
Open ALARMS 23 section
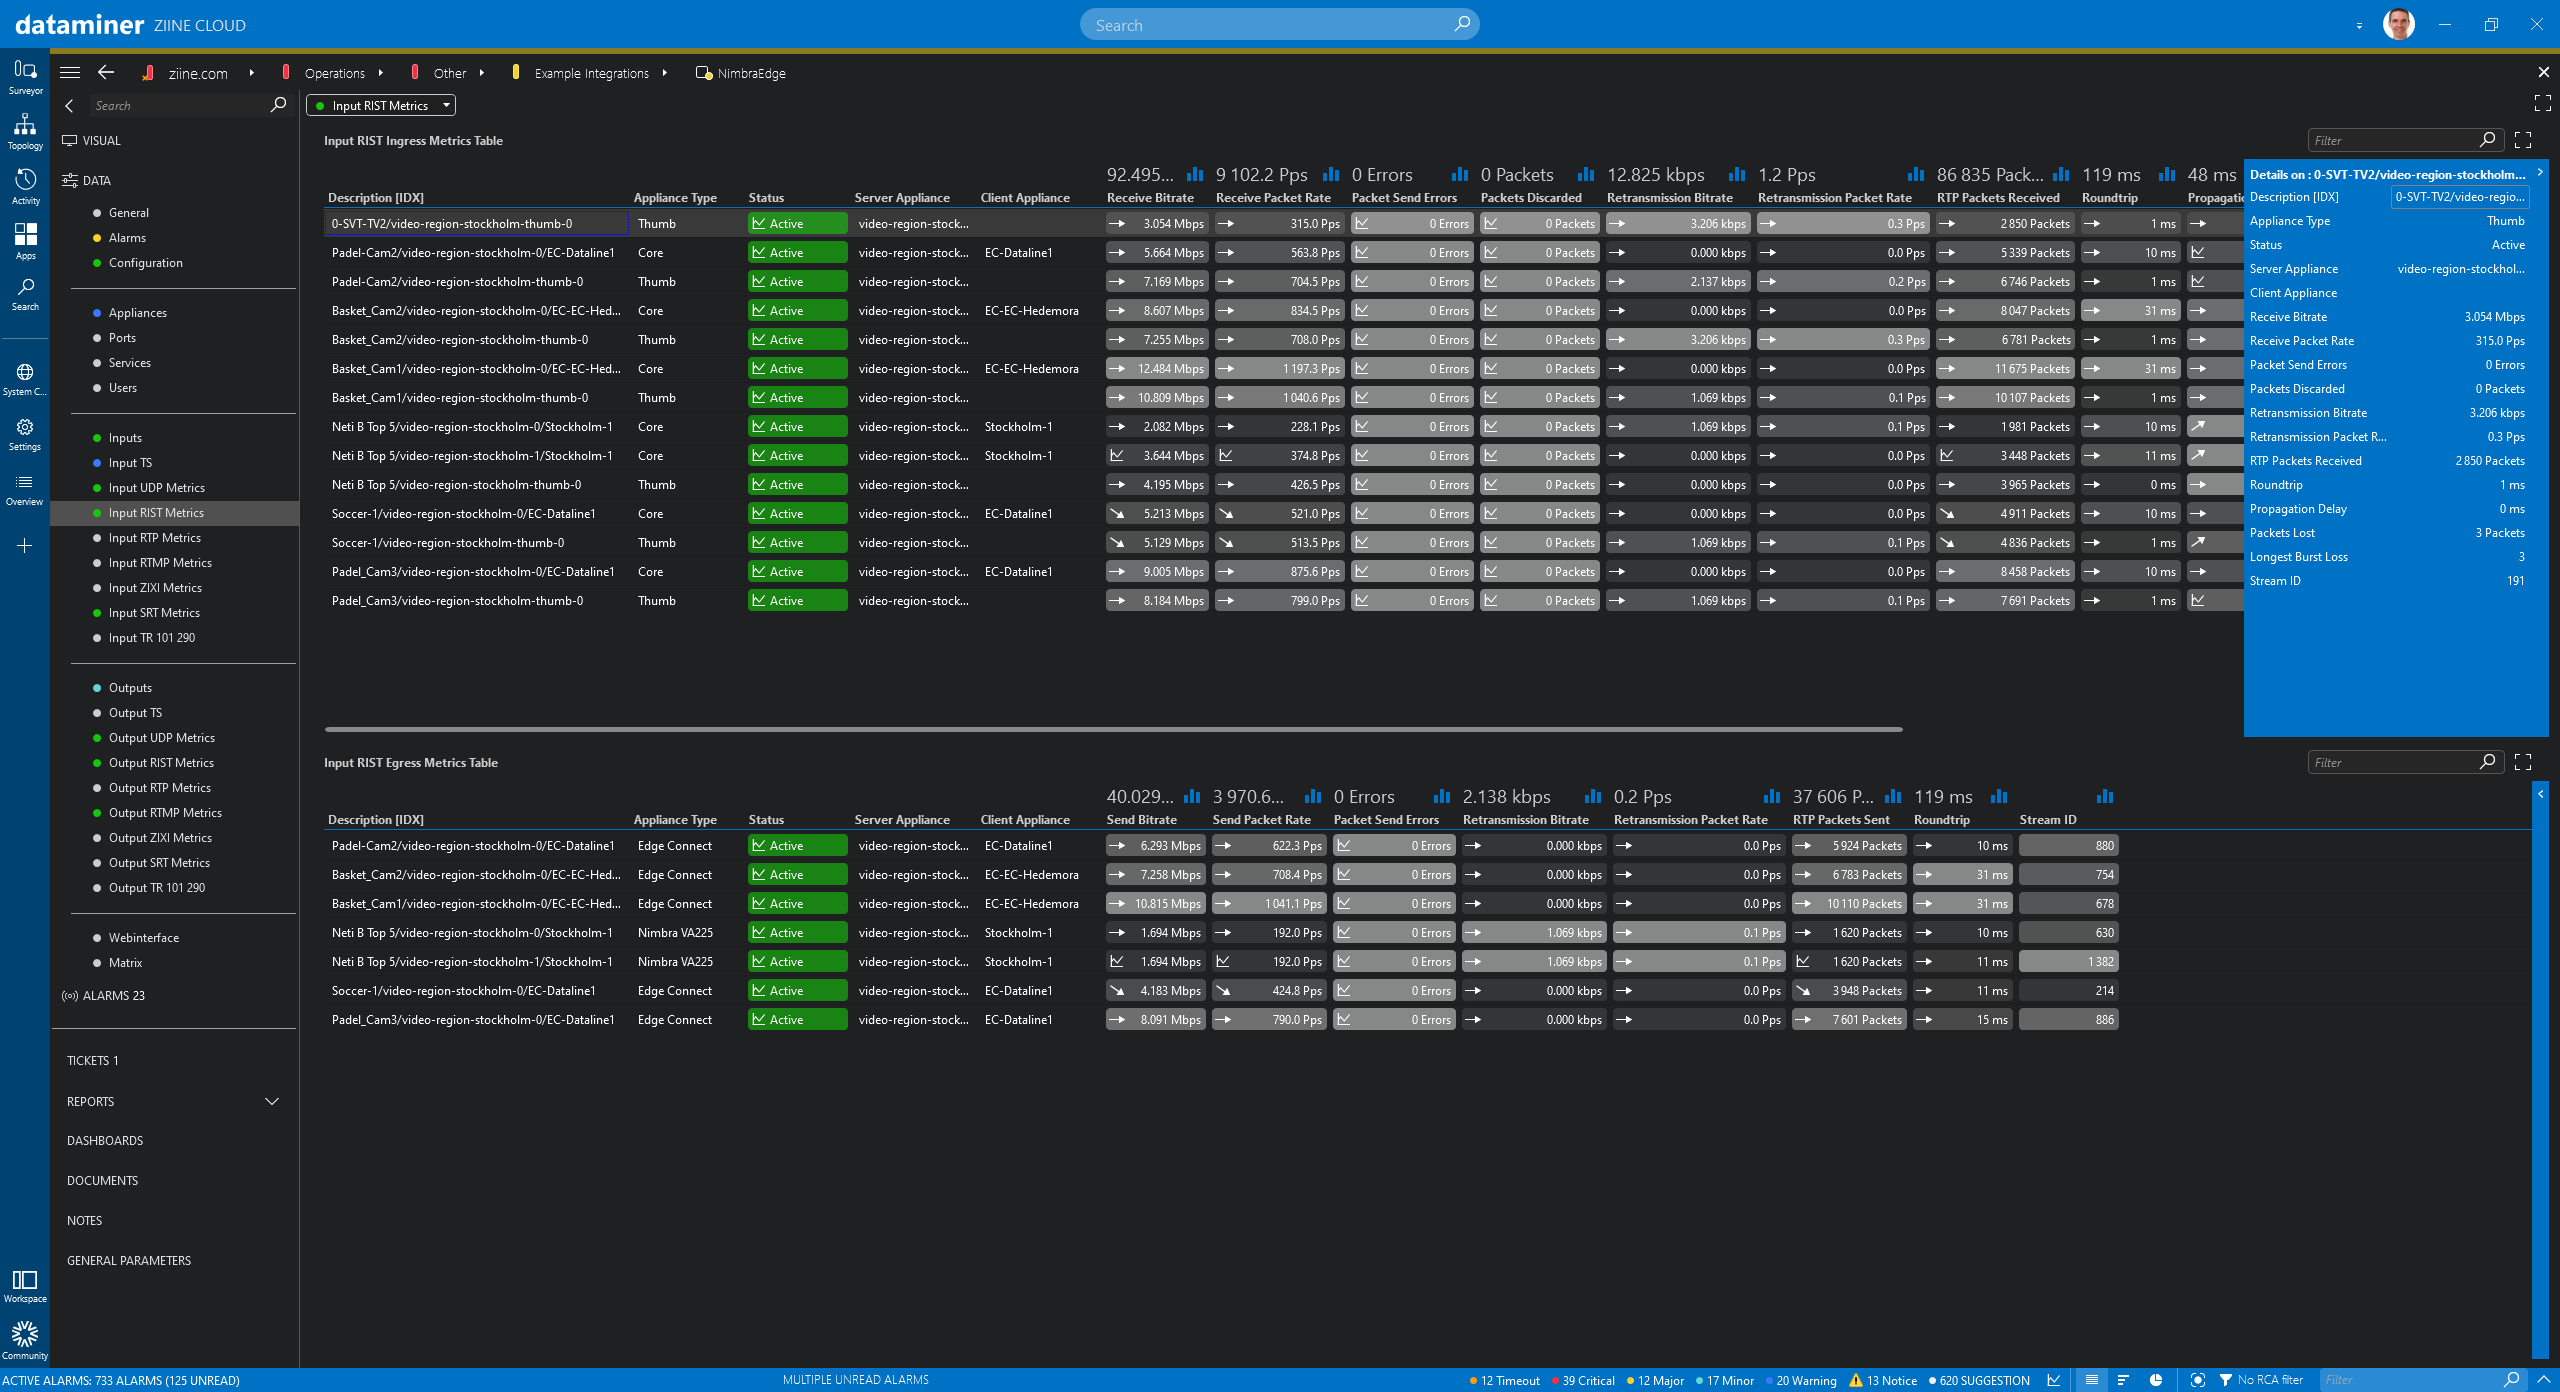pos(103,996)
